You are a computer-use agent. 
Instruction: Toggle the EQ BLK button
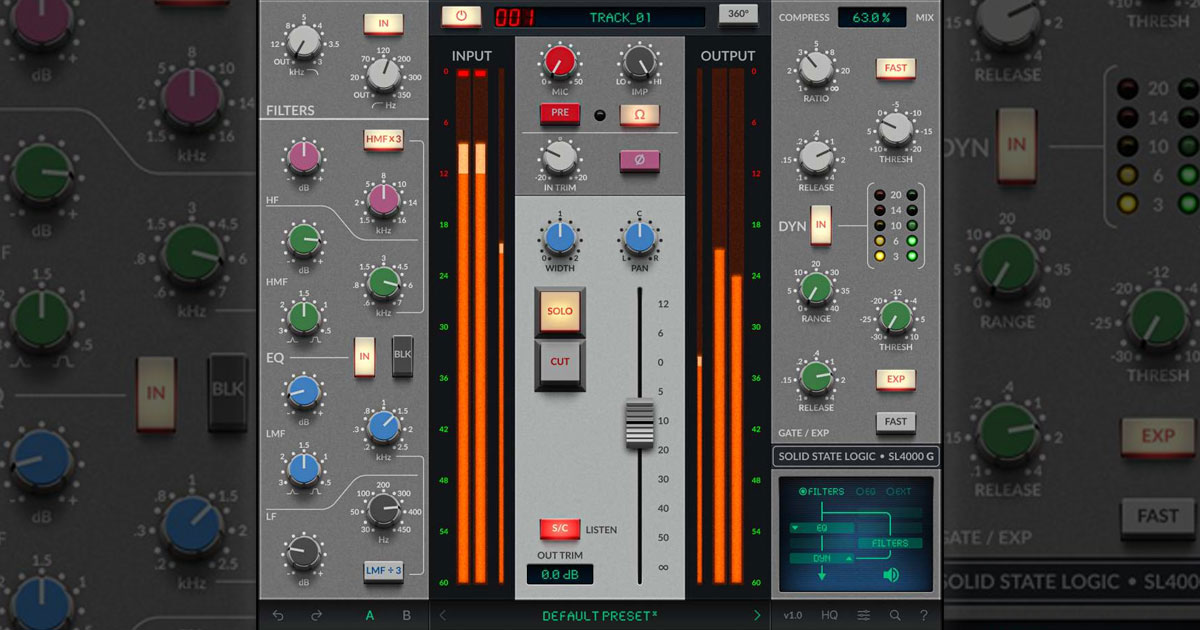coord(403,356)
